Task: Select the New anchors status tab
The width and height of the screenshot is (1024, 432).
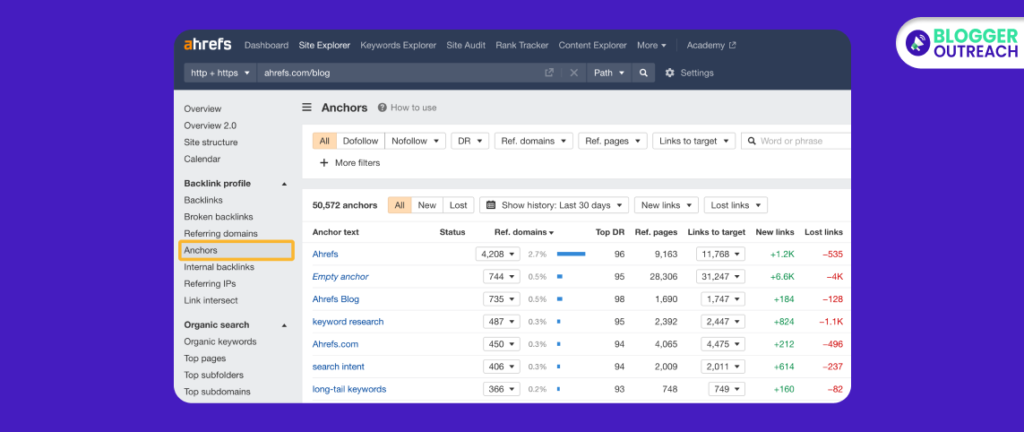Action: point(427,205)
